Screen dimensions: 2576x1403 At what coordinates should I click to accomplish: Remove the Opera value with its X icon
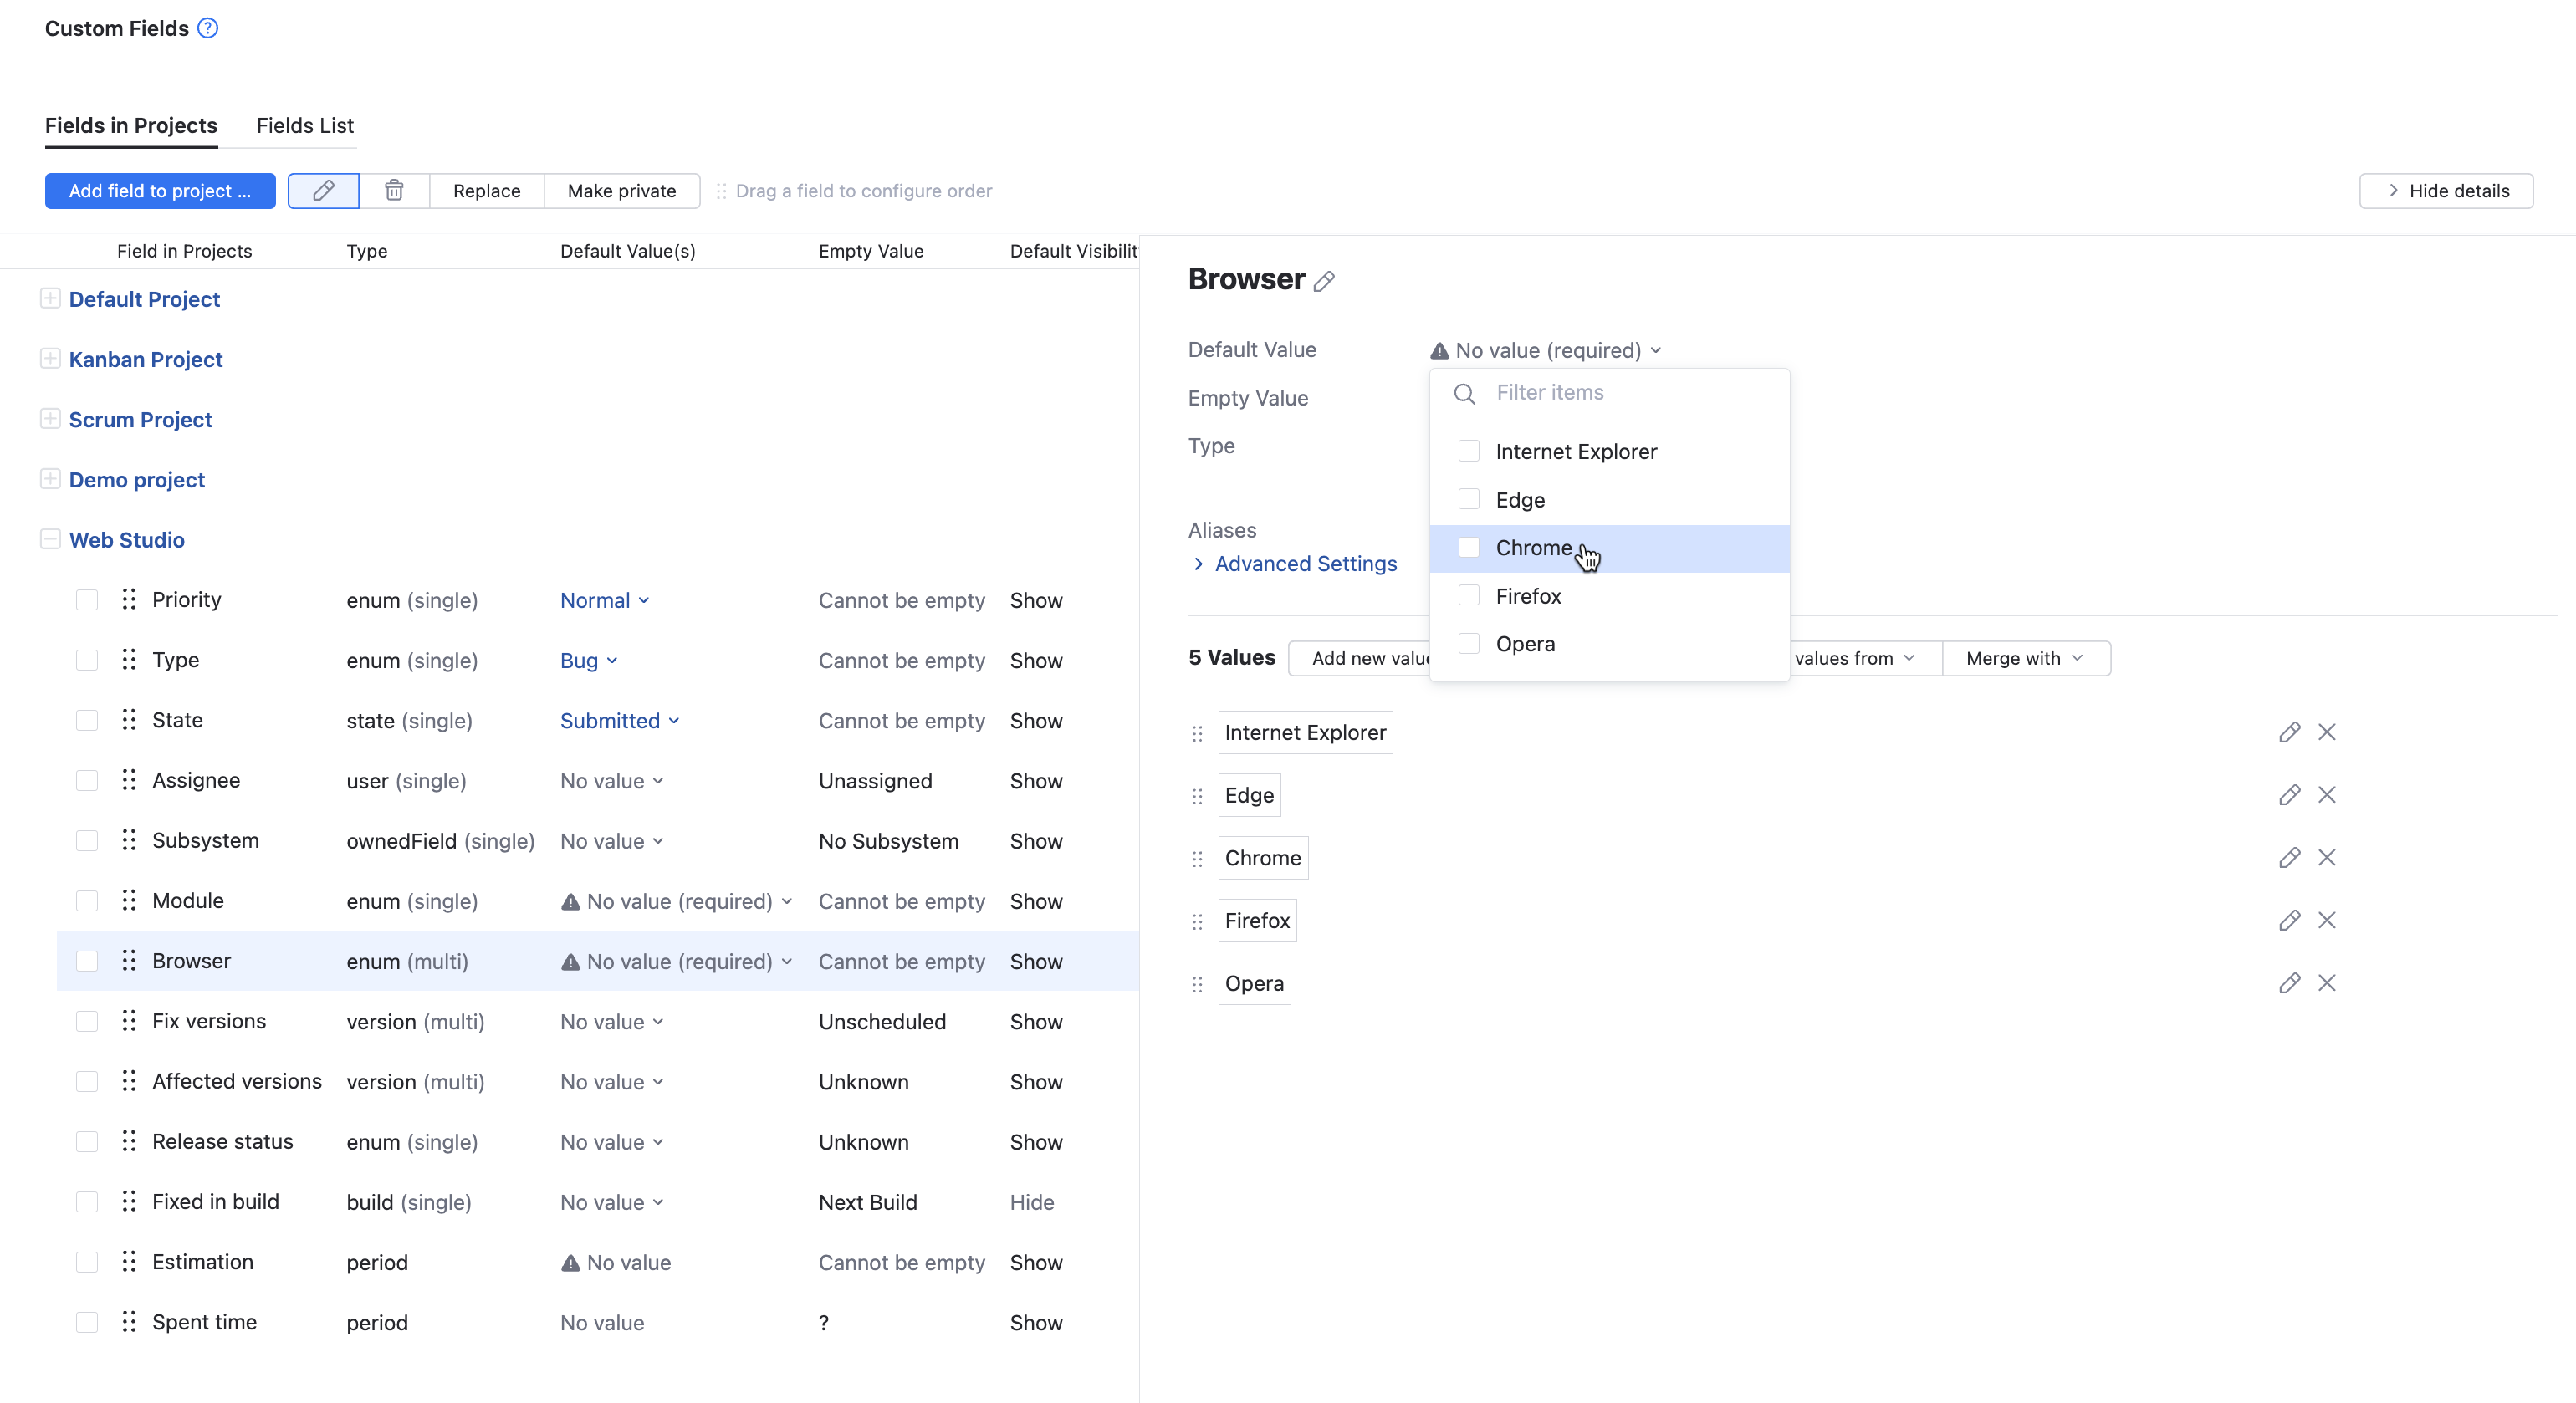[x=2328, y=983]
